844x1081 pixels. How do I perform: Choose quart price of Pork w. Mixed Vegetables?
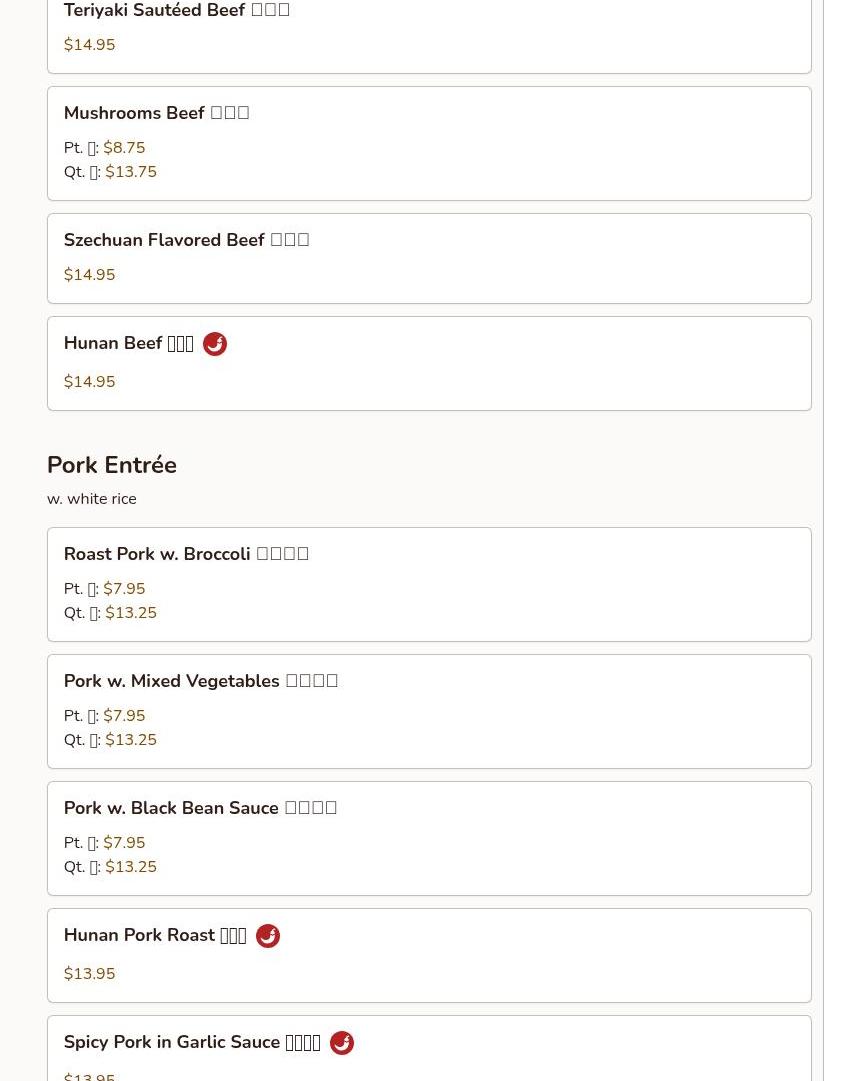tap(131, 740)
